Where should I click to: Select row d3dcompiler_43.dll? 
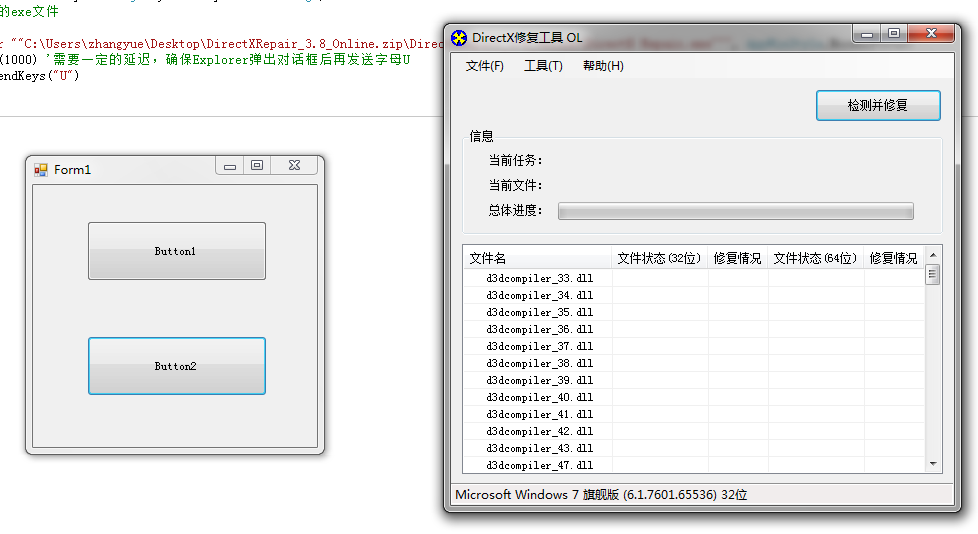pyautogui.click(x=694, y=448)
